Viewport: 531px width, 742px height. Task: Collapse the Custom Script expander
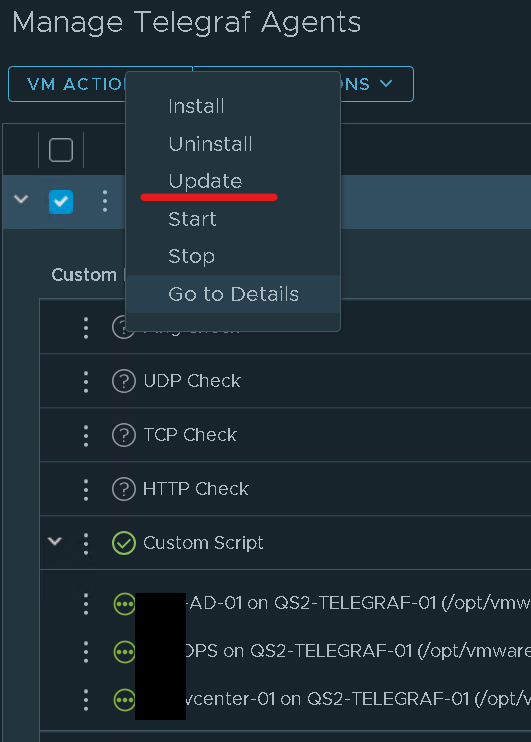(55, 540)
